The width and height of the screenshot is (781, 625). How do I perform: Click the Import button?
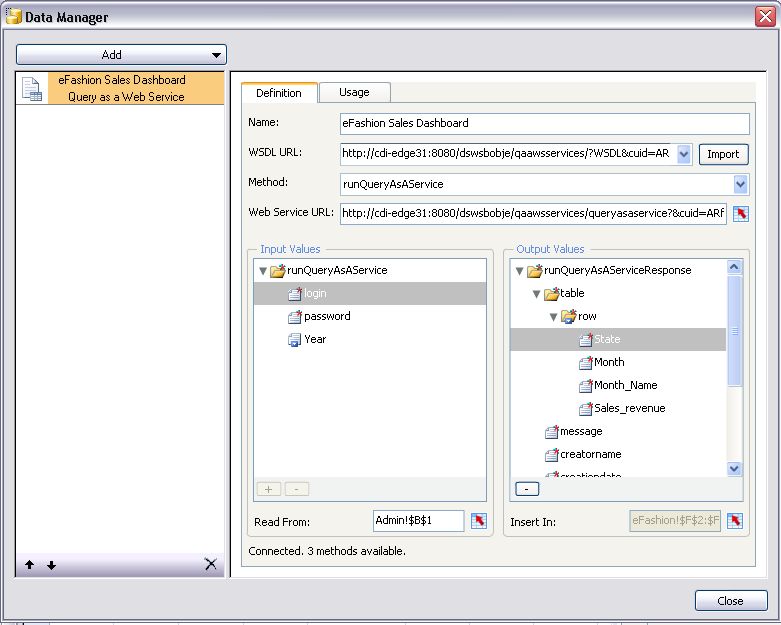(723, 154)
